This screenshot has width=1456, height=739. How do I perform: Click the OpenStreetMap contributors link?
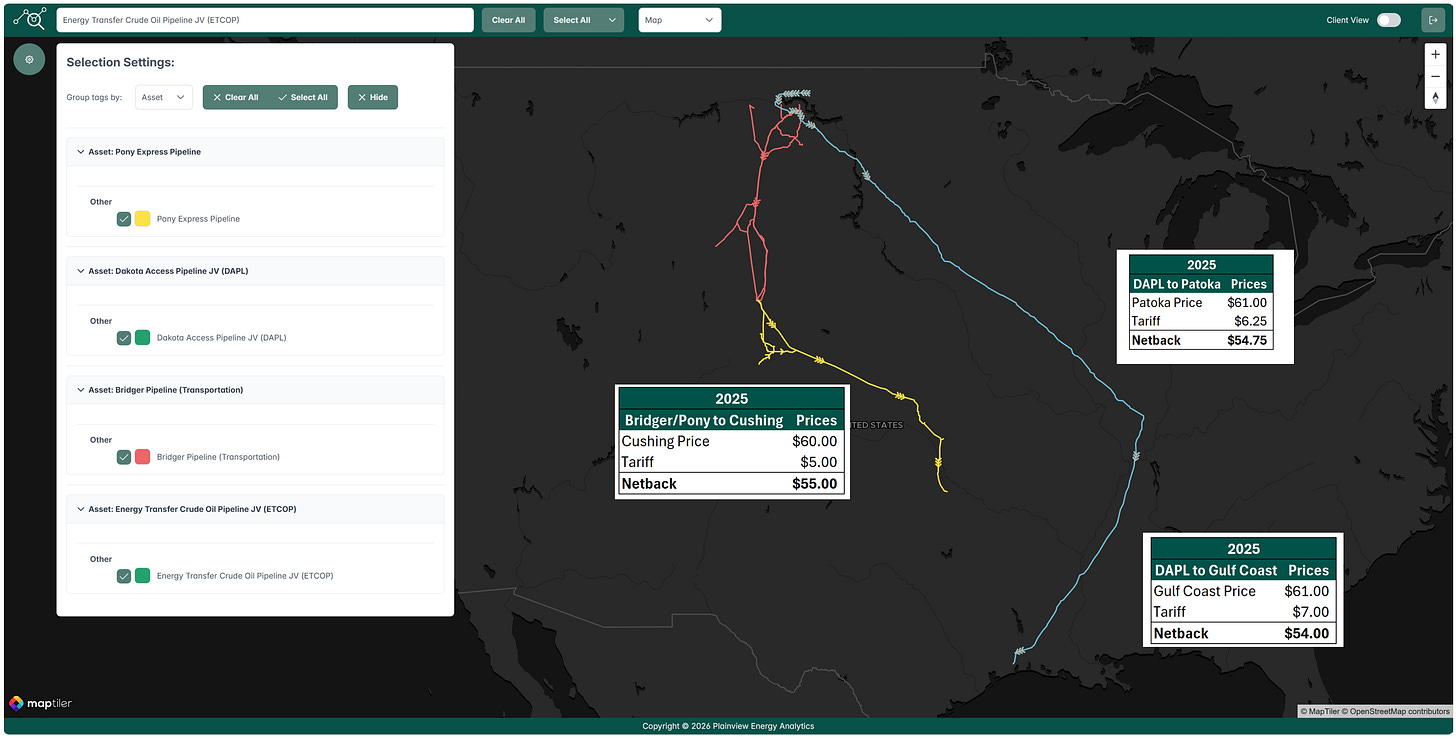click(1398, 711)
